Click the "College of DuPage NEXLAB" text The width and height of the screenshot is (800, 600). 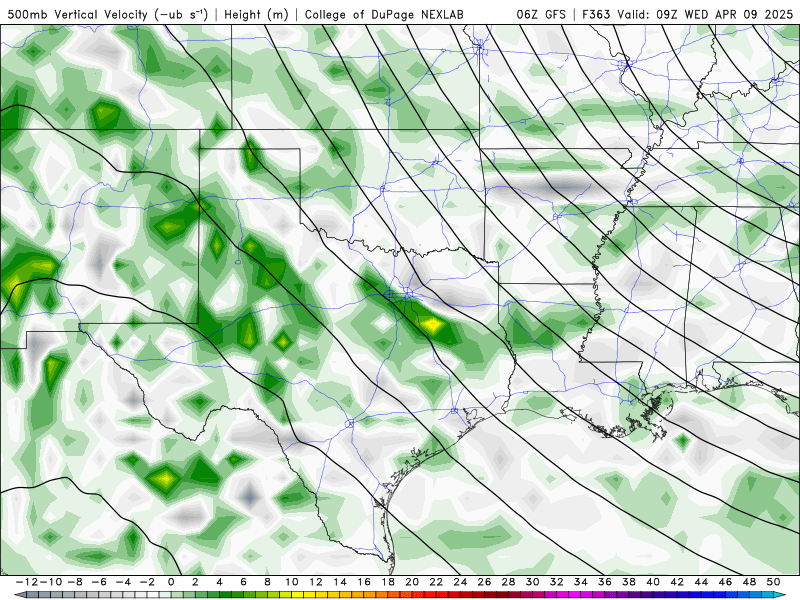tap(384, 15)
